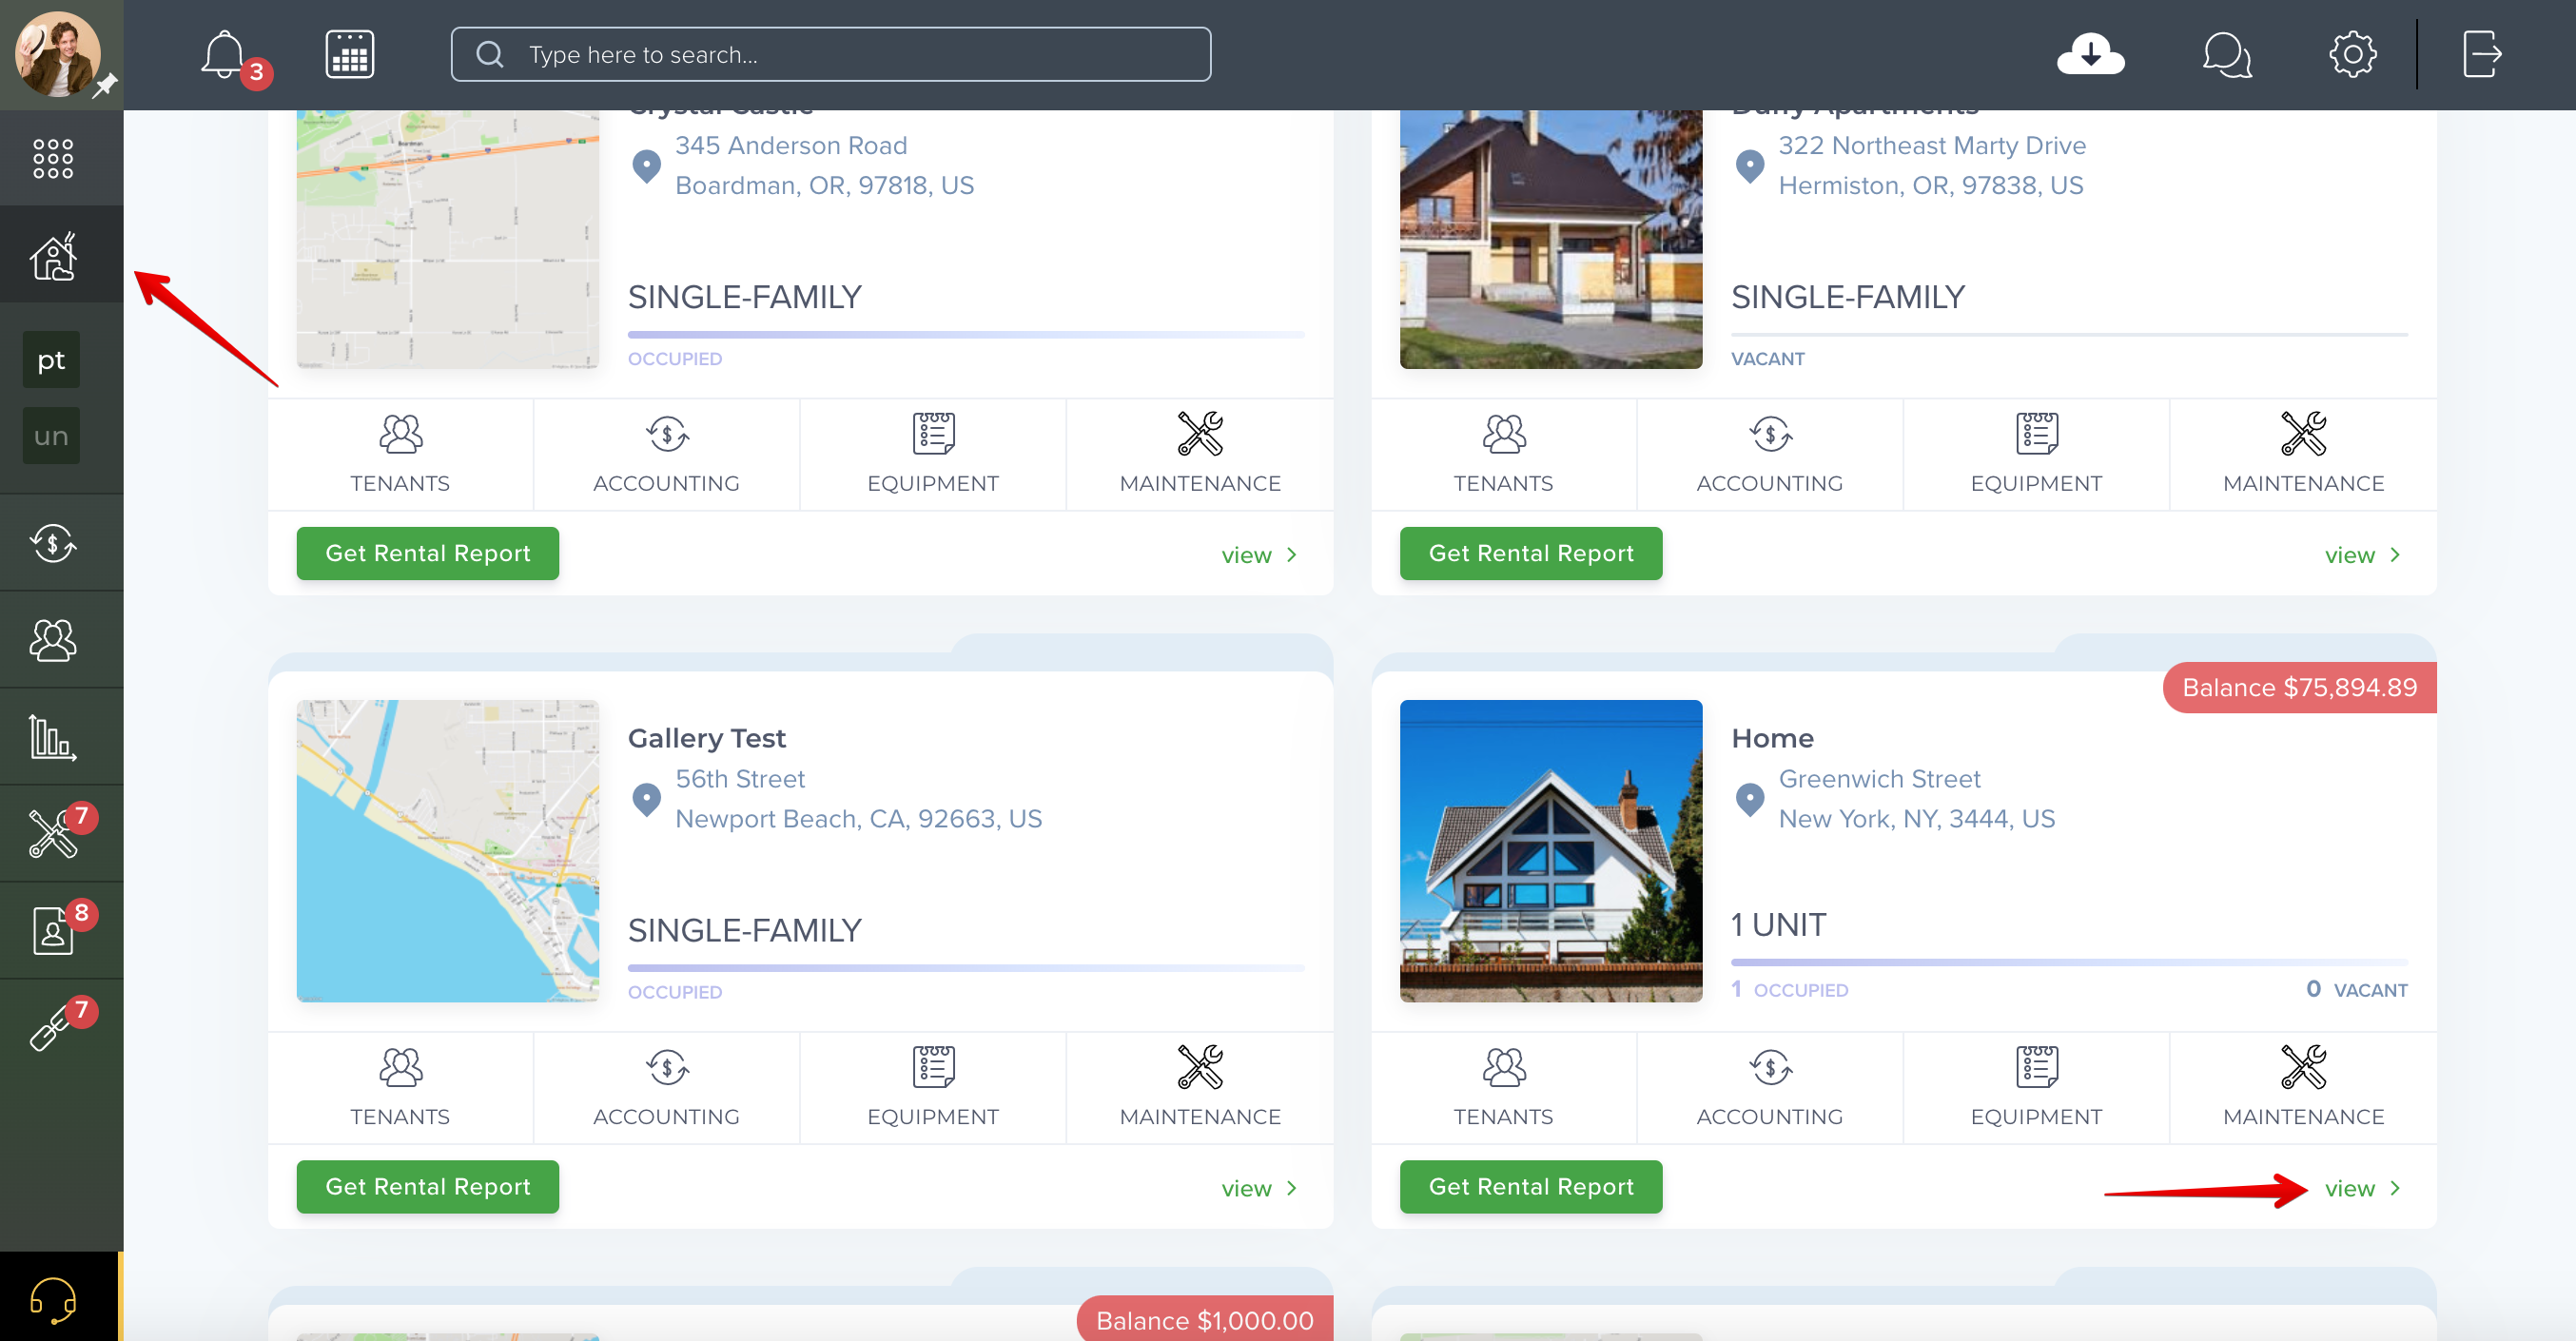Click the user profile avatar
The width and height of the screenshot is (2576, 1341).
click(58, 54)
